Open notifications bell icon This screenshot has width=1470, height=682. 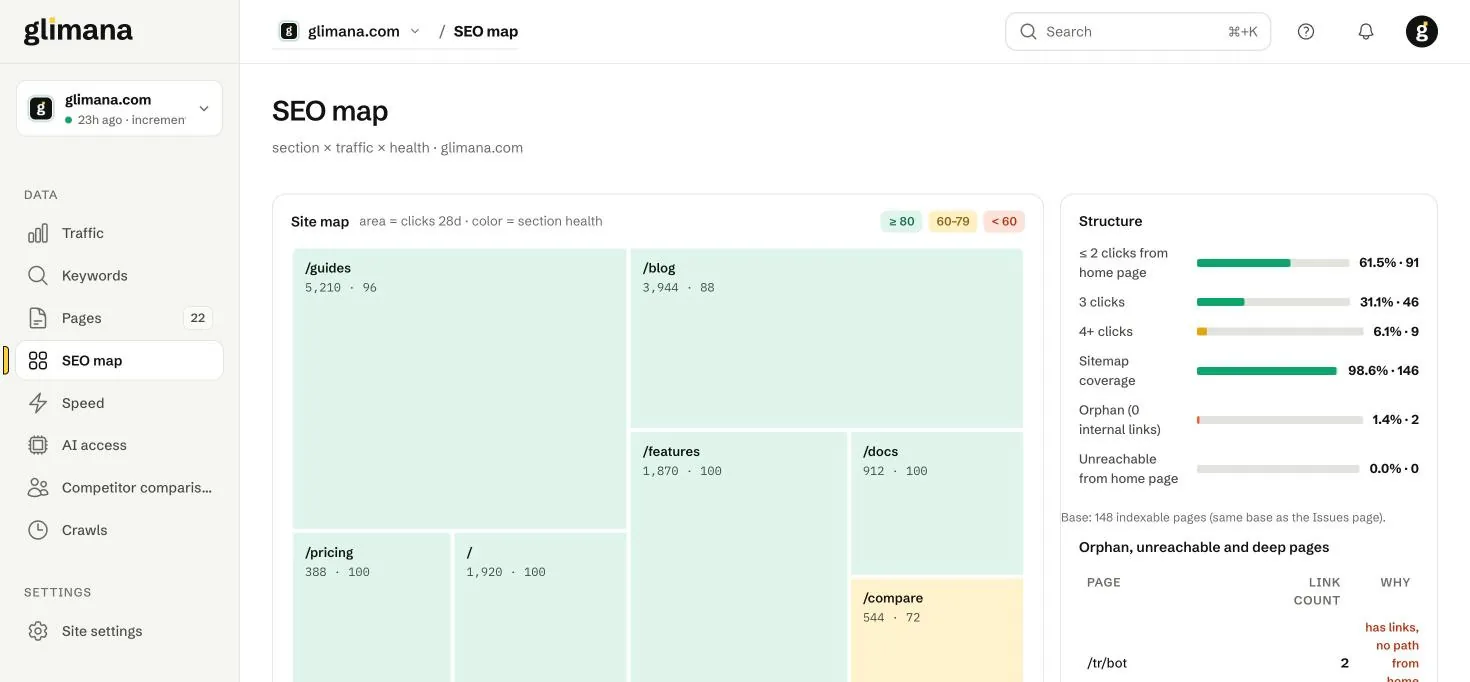(x=1366, y=31)
